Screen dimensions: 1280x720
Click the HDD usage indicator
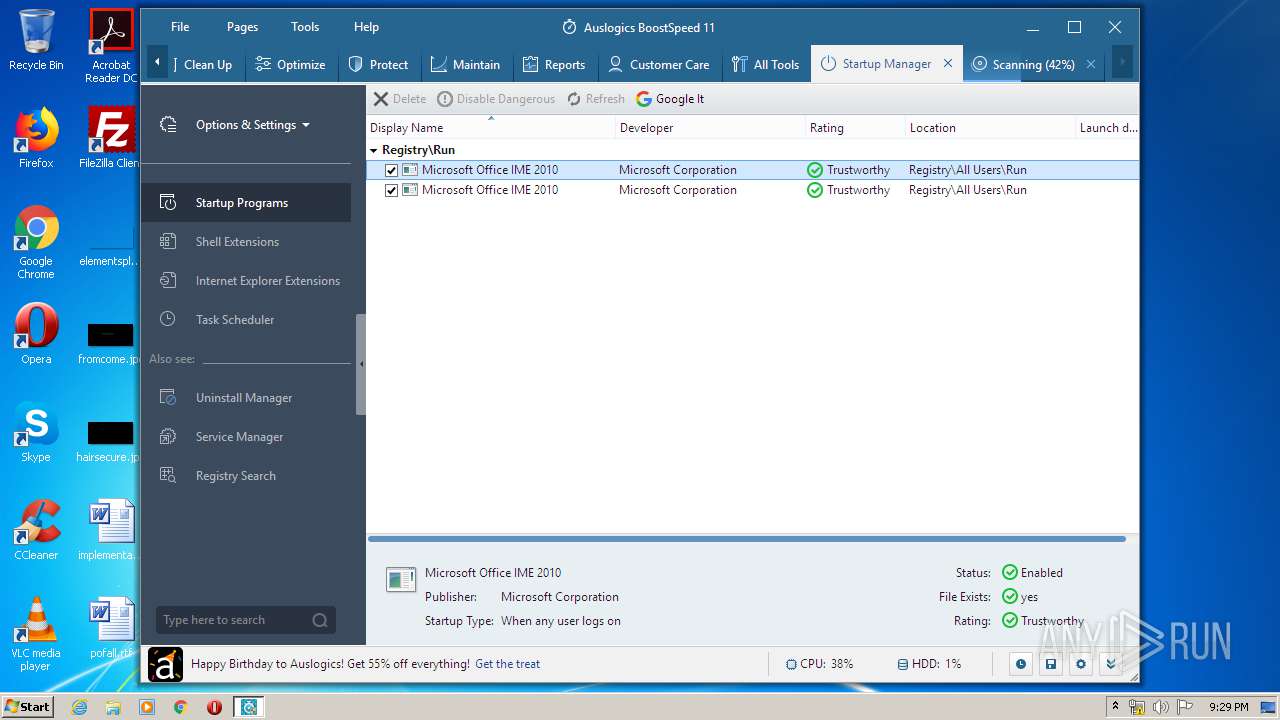point(929,664)
